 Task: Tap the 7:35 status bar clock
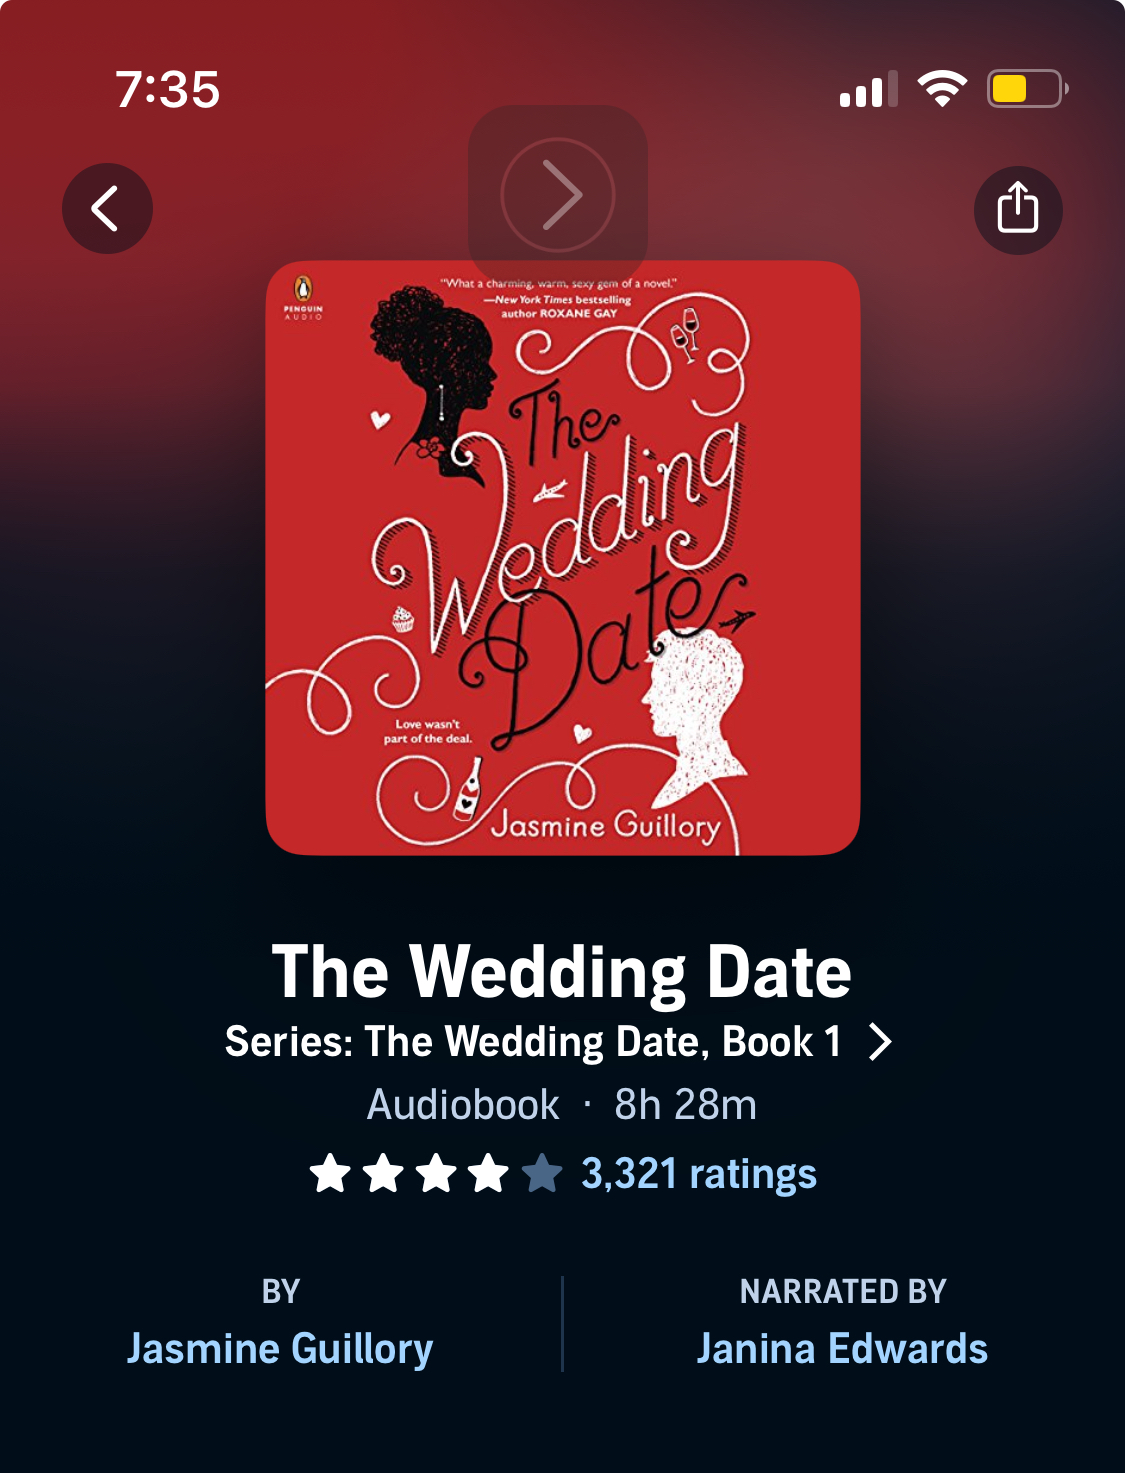click(x=168, y=89)
